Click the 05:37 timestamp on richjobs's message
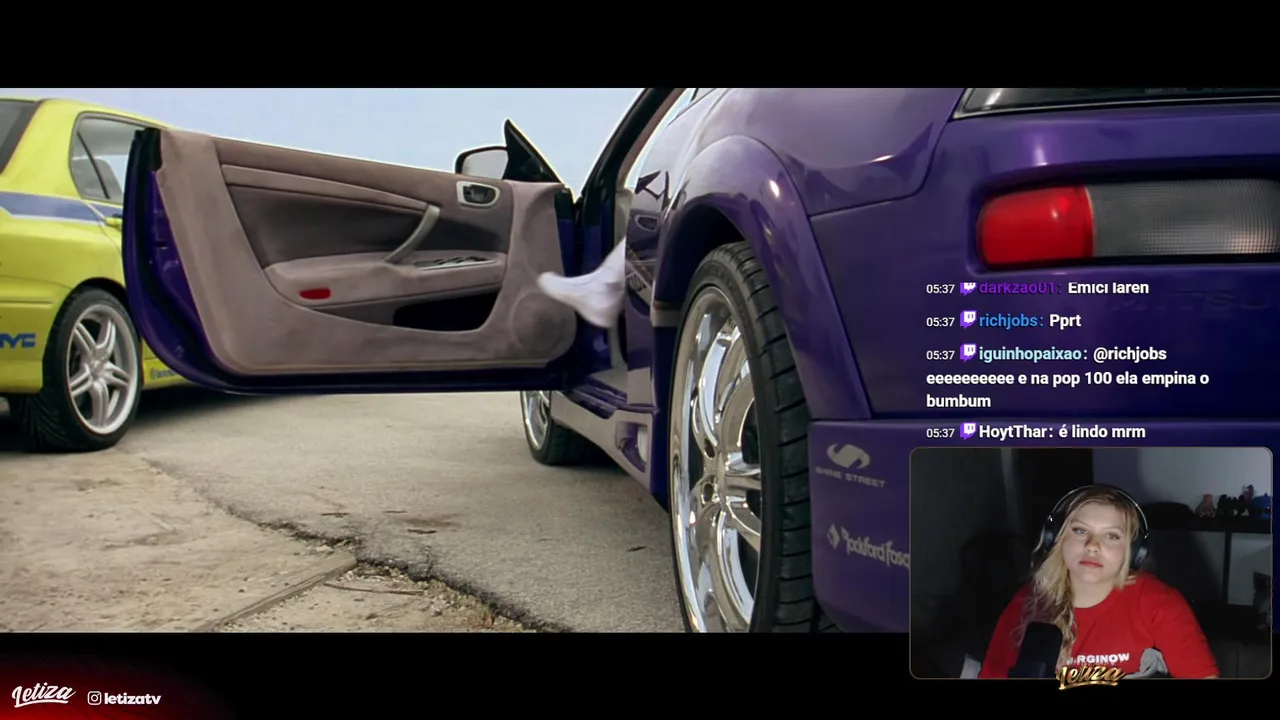 [x=940, y=322]
